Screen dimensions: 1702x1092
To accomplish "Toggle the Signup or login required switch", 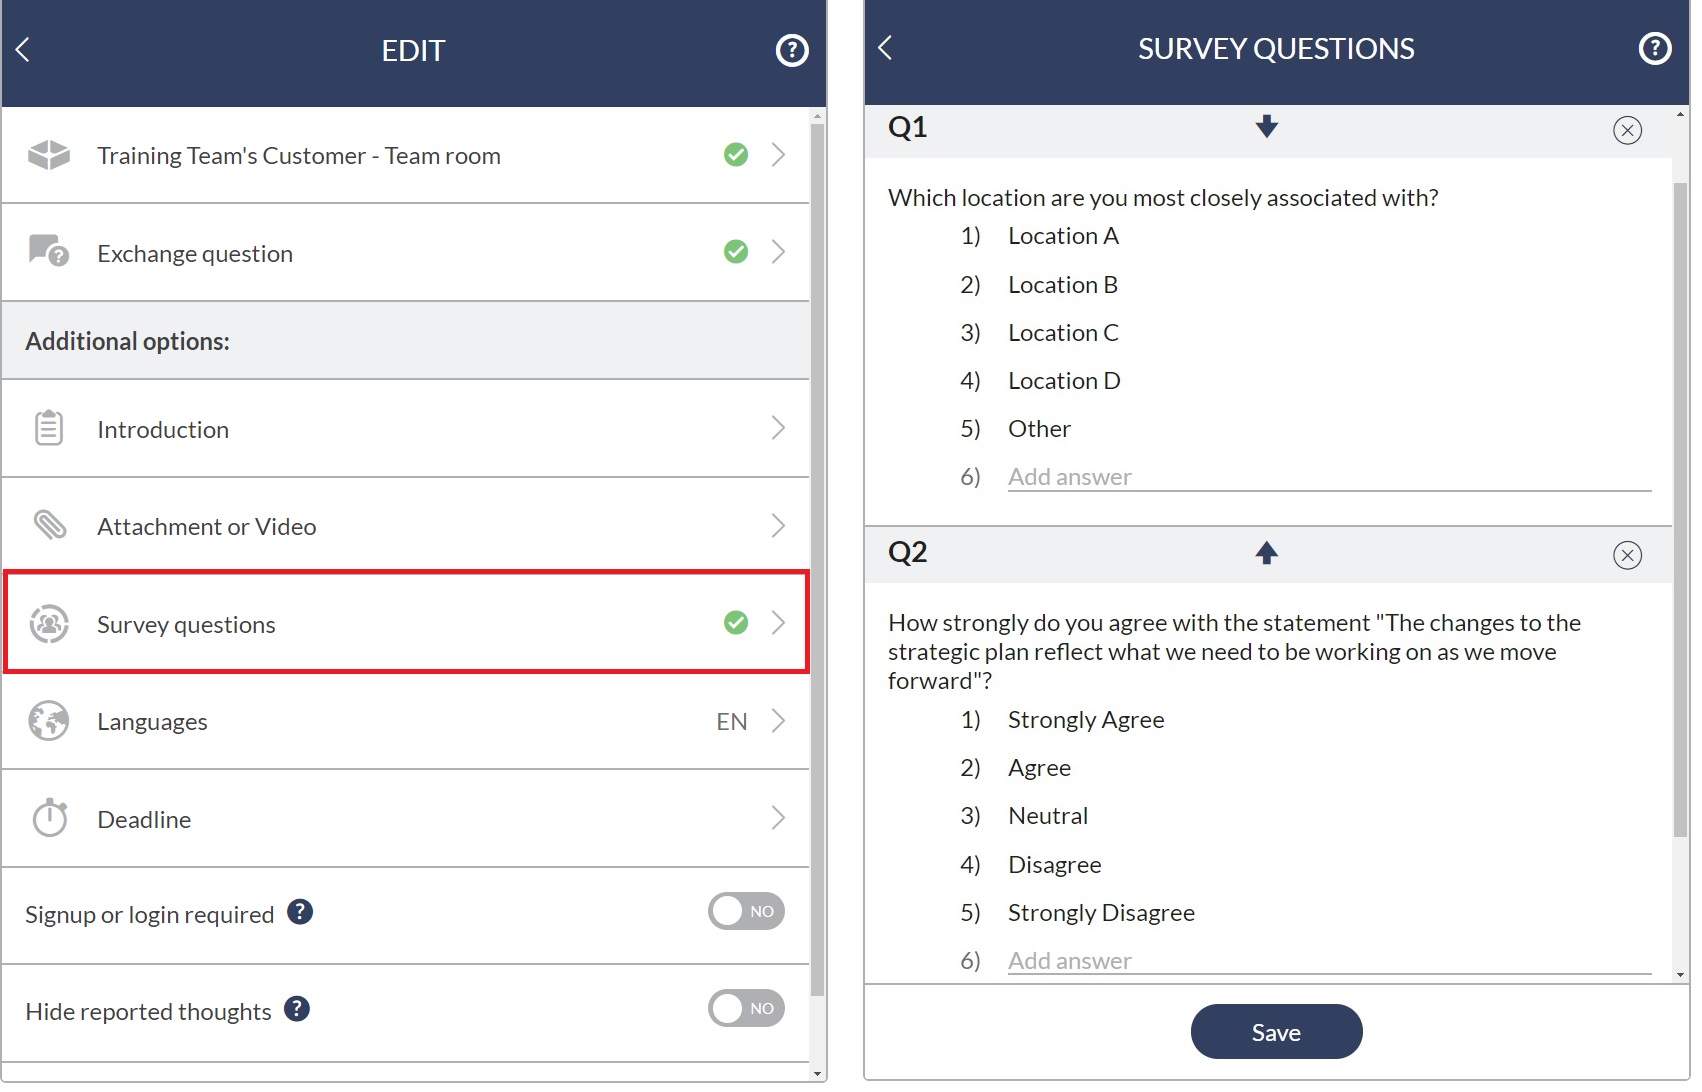I will point(746,911).
